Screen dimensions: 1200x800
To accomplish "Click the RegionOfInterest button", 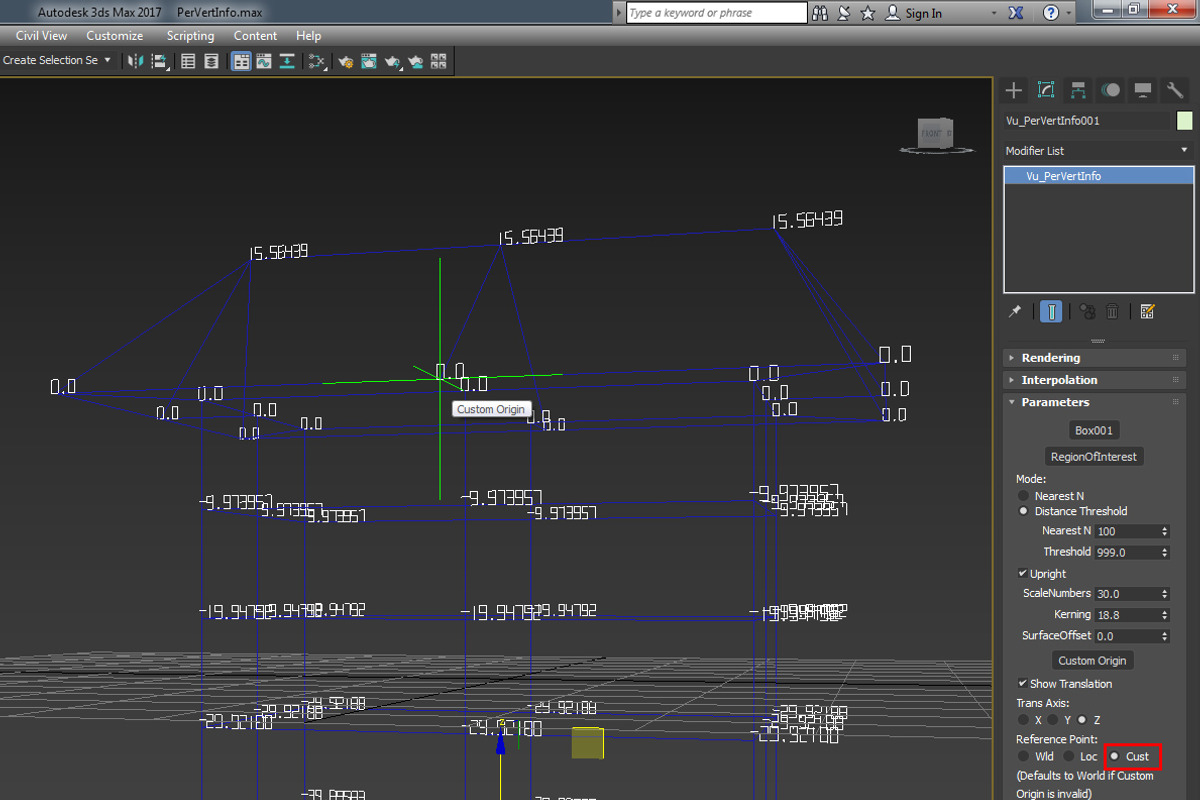I will [x=1095, y=457].
